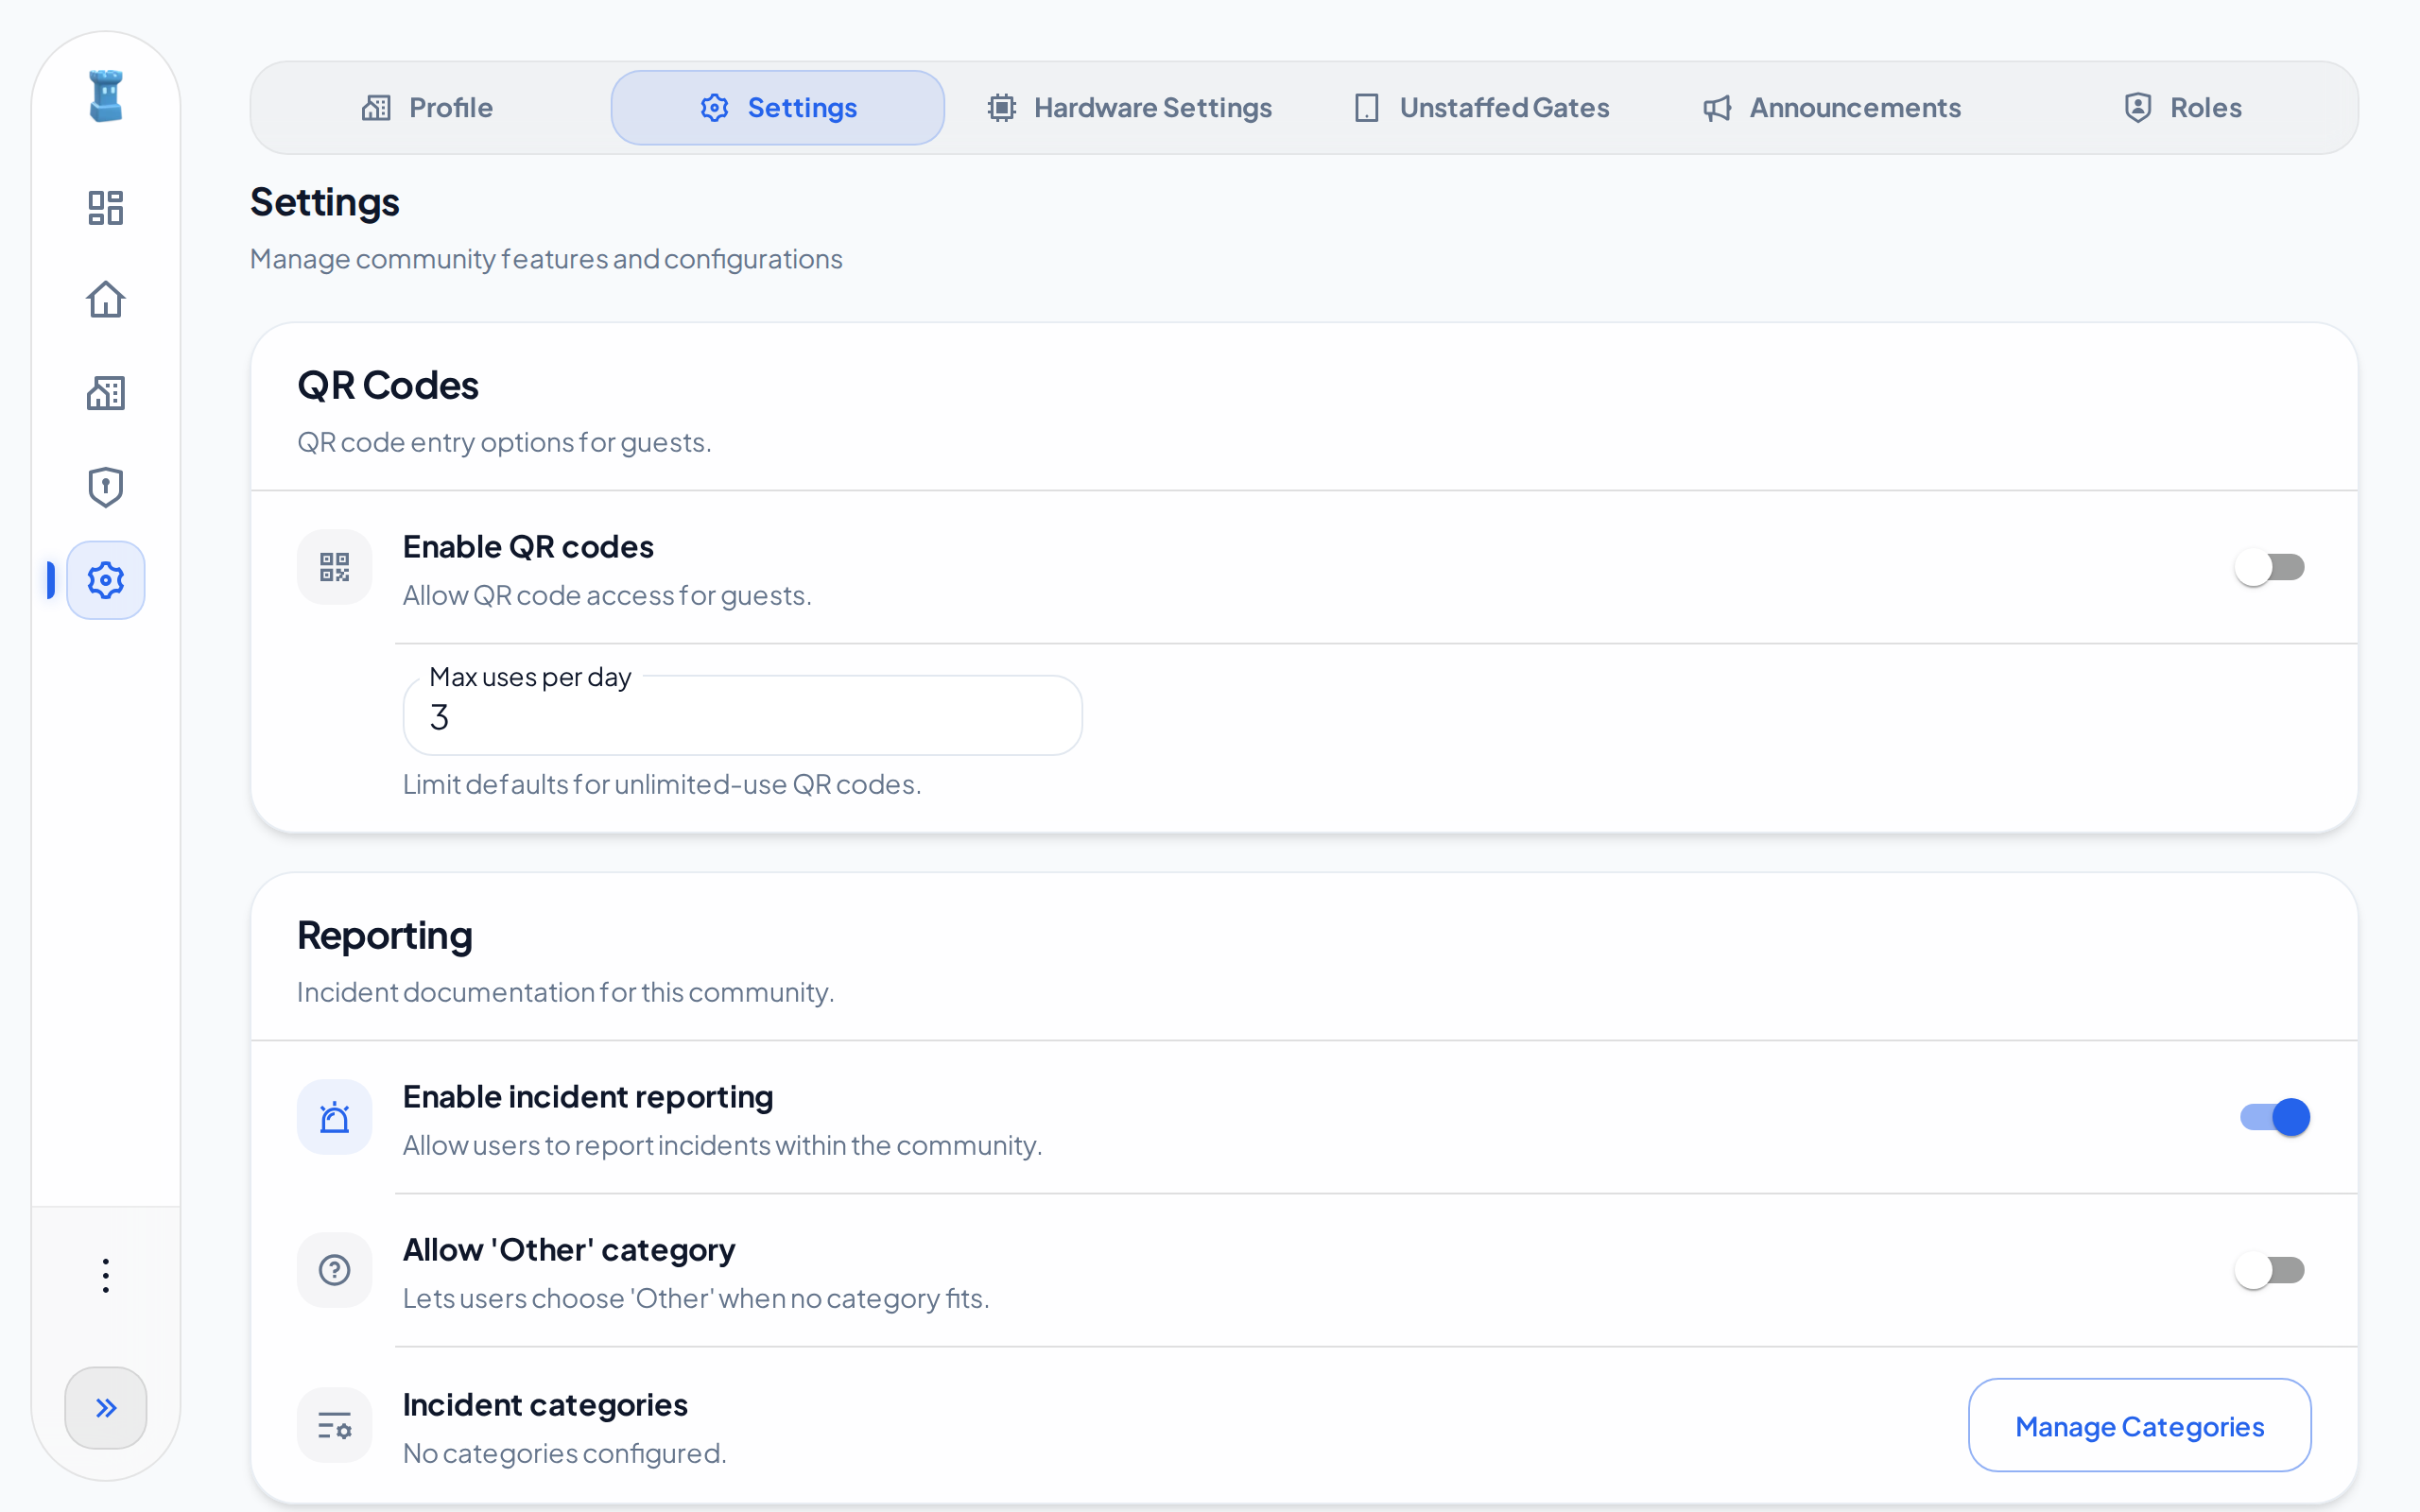Open the three-dot more menu in sidebar
The image size is (2420, 1512).
click(x=106, y=1276)
